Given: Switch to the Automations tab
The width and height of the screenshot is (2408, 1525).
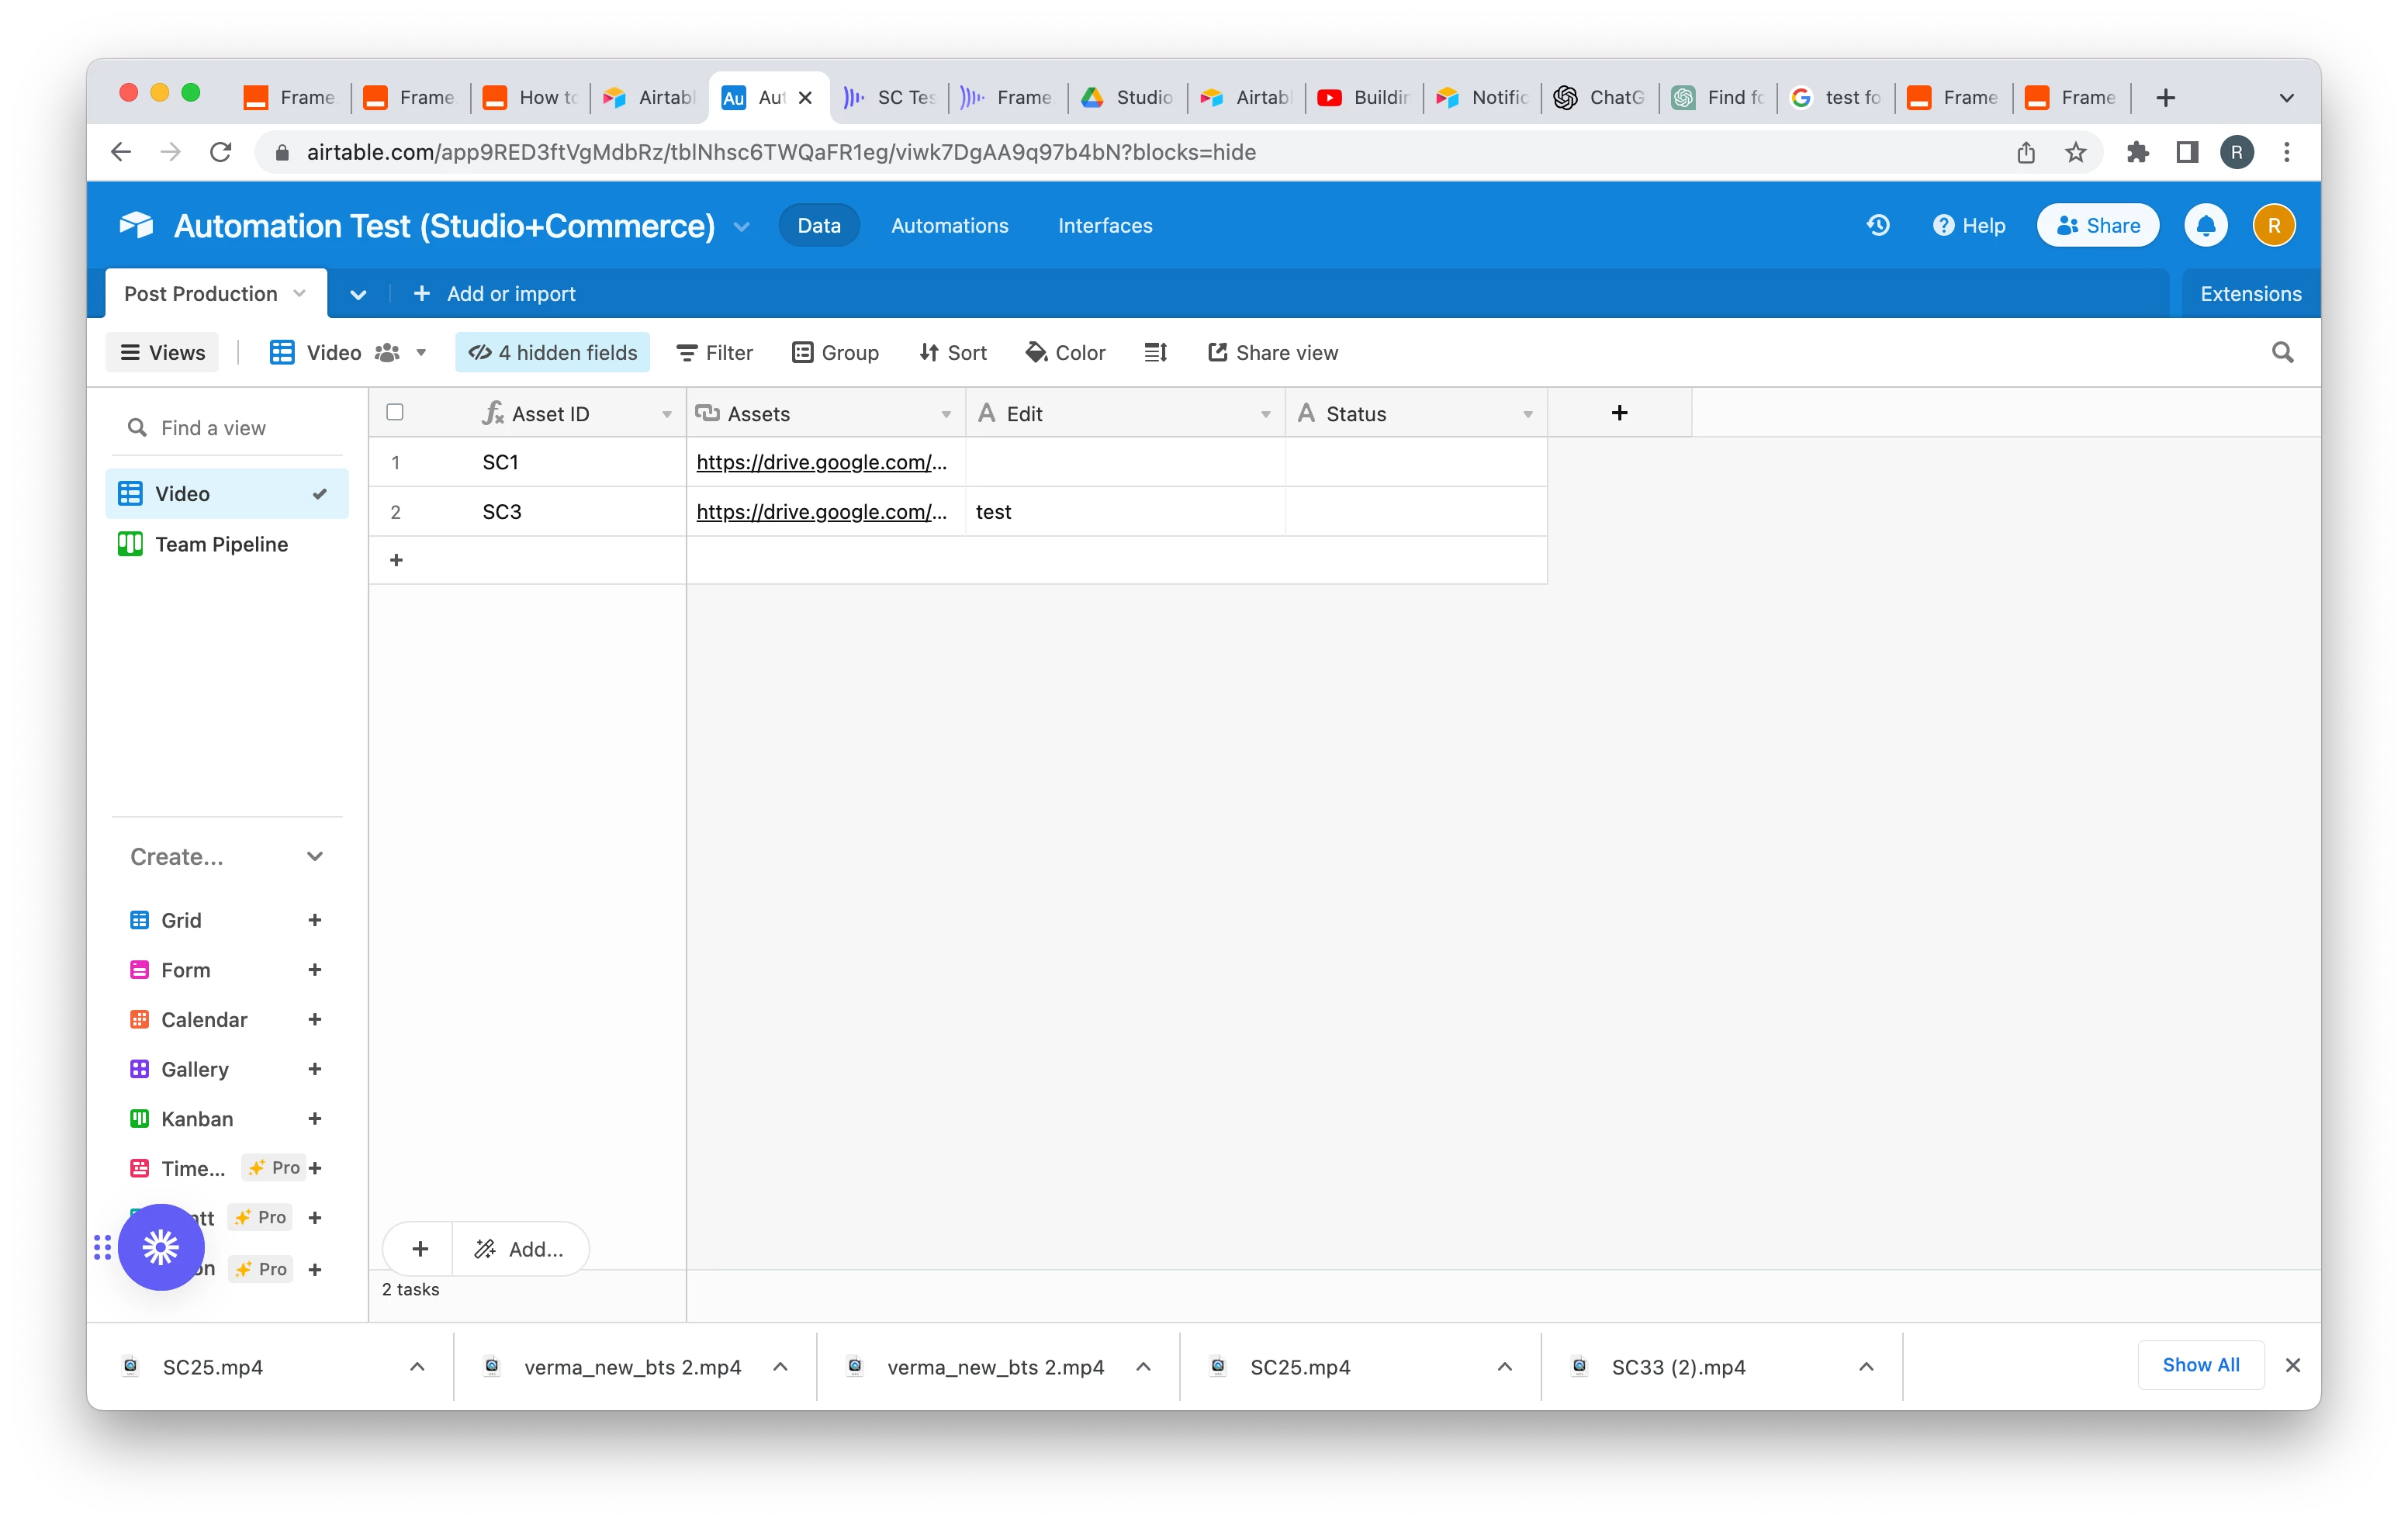Looking at the screenshot, I should click(949, 226).
